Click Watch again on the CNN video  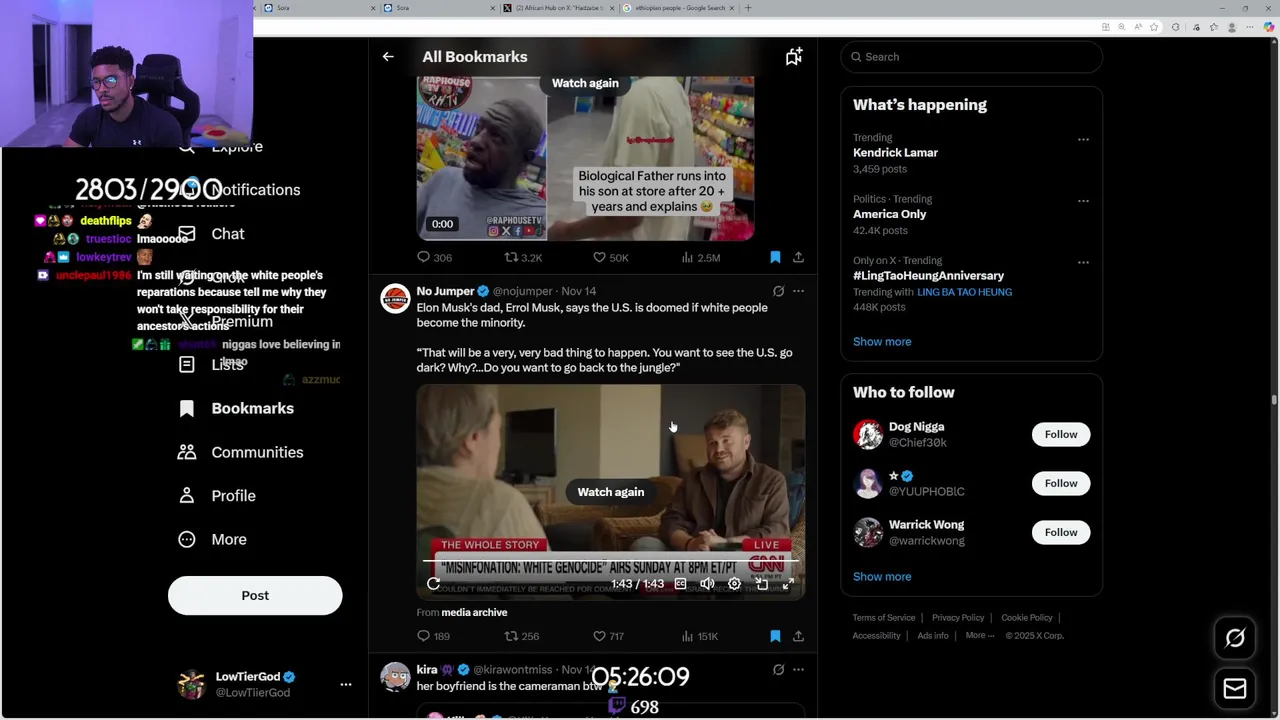pos(611,492)
